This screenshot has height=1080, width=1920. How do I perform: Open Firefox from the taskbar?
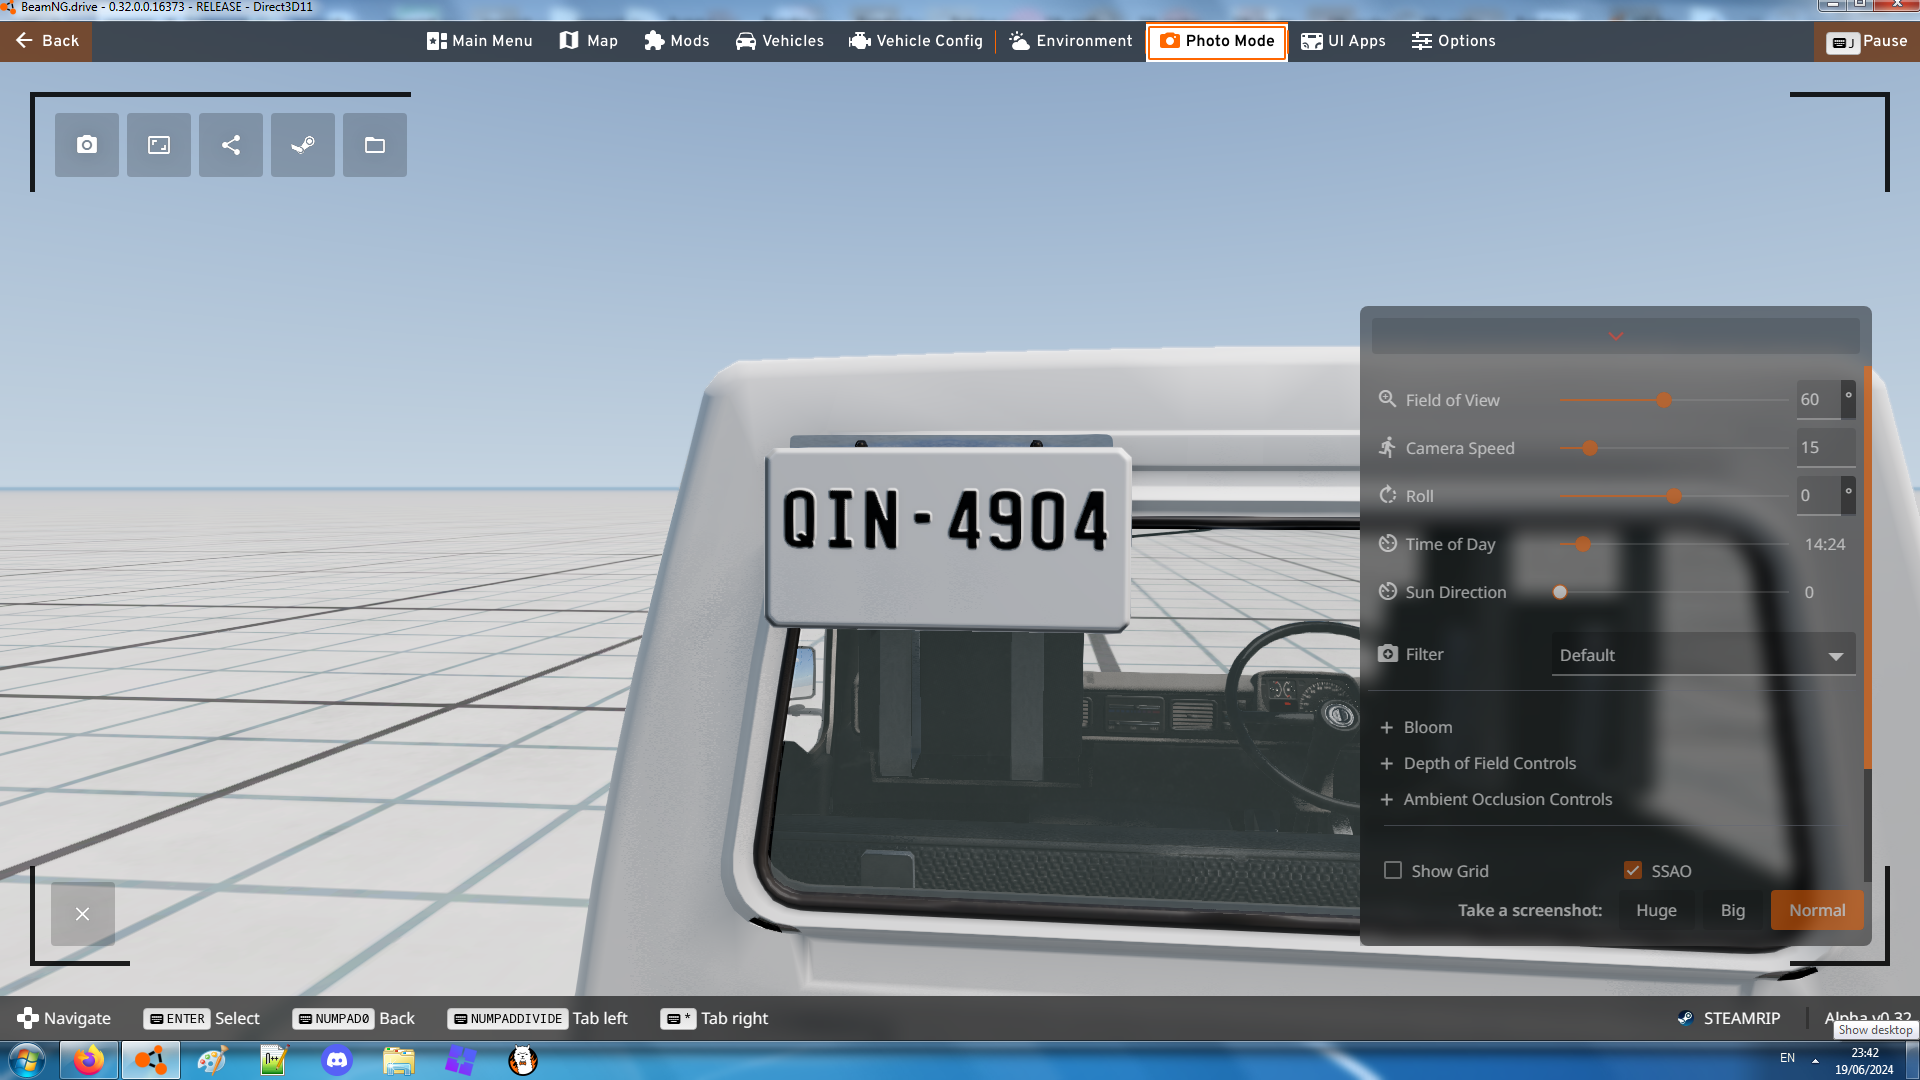tap(88, 1060)
